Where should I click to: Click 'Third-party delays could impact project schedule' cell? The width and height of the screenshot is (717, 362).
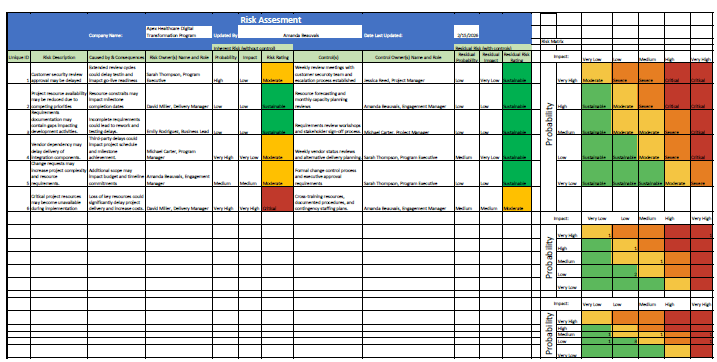click(x=116, y=148)
